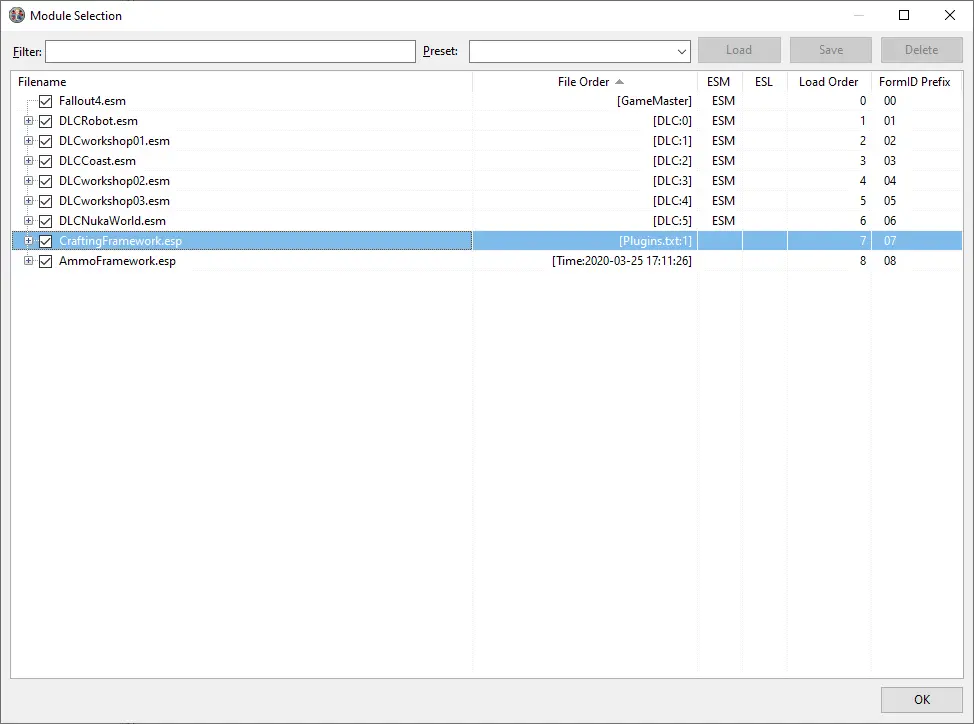
Task: Click the ESM flag in DLCNukaWorld.esm row
Action: click(x=723, y=220)
